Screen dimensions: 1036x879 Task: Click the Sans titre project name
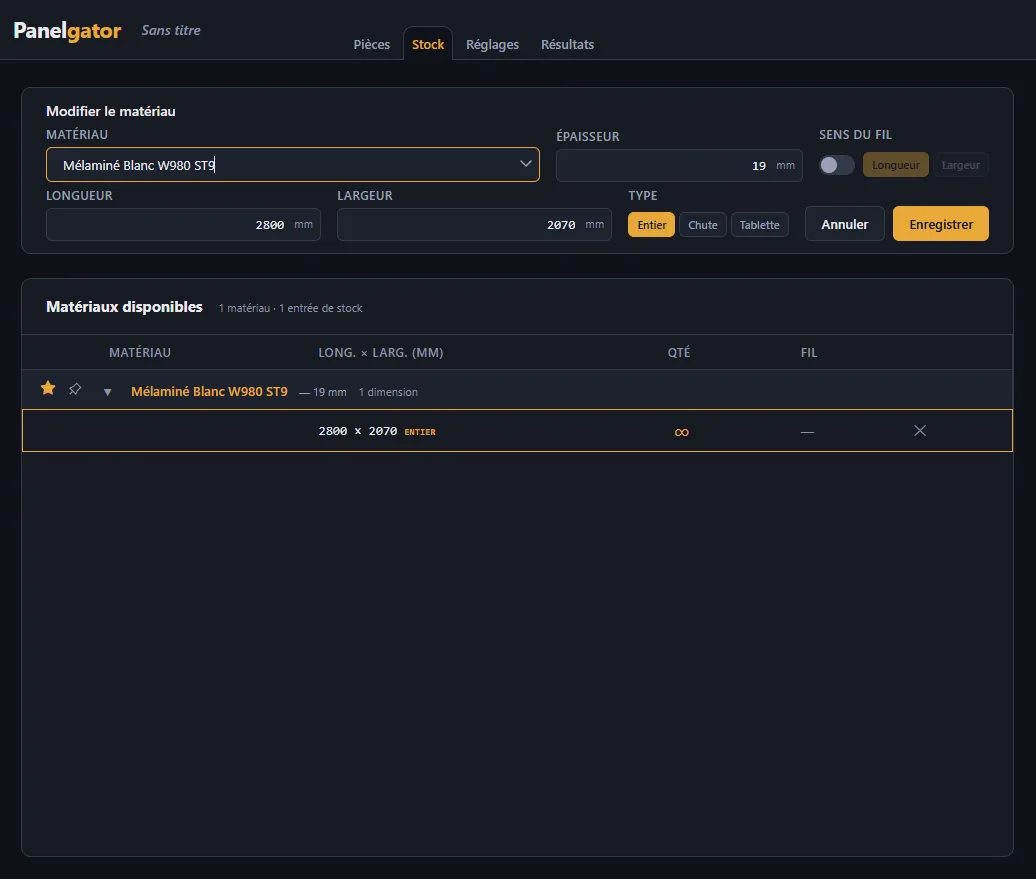pyautogui.click(x=170, y=30)
